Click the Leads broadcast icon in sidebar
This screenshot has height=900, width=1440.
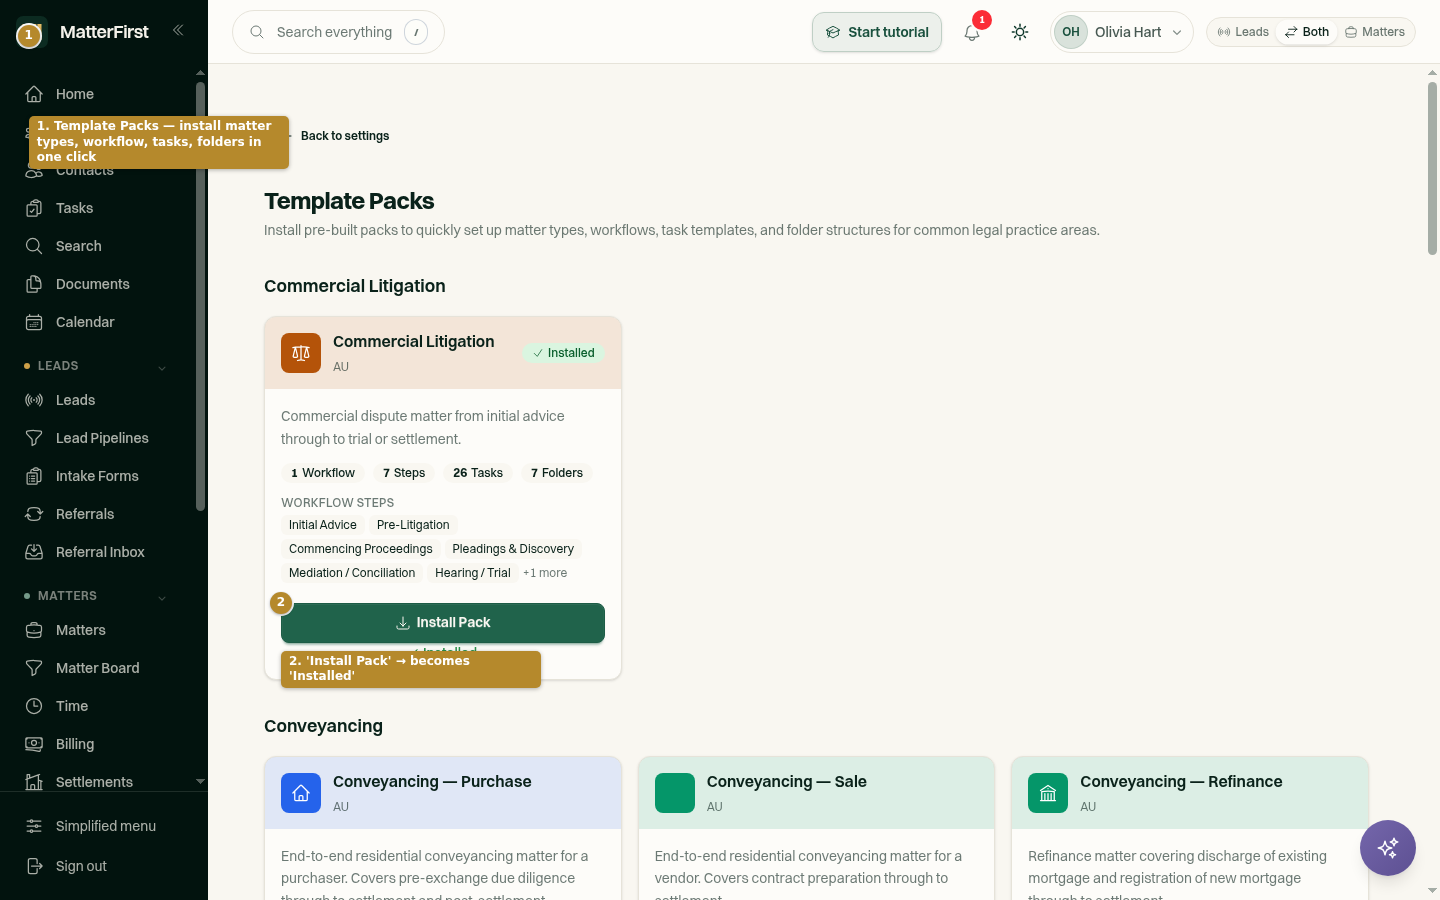click(x=34, y=400)
